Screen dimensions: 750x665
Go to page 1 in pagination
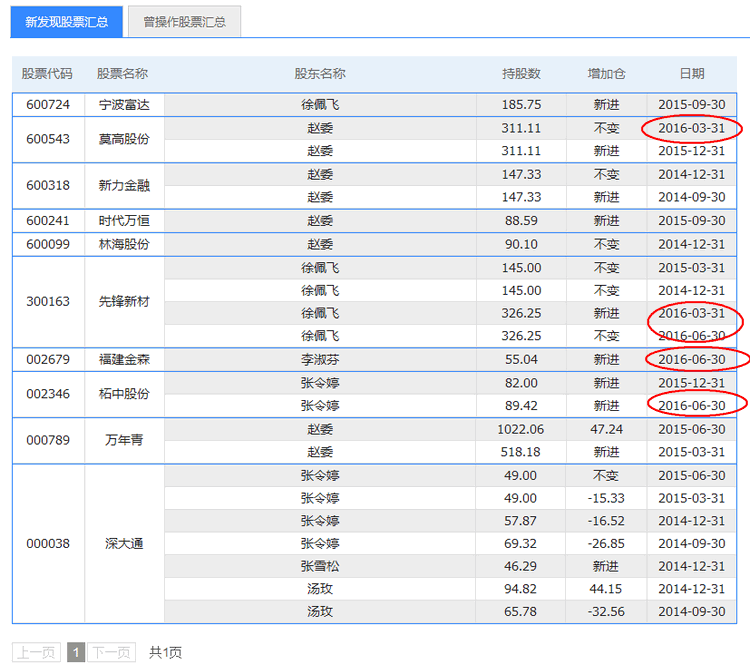(x=76, y=652)
